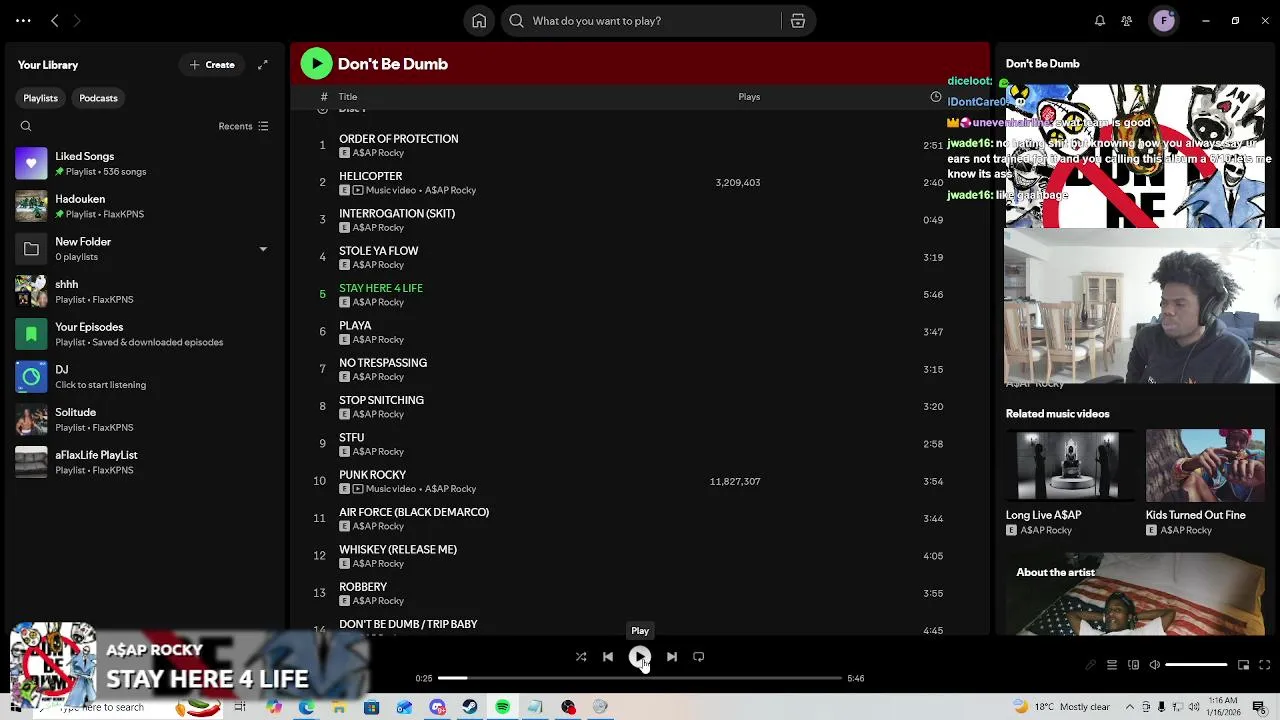Open the Windows Start menu
The height and width of the screenshot is (720, 1280).
(17, 708)
